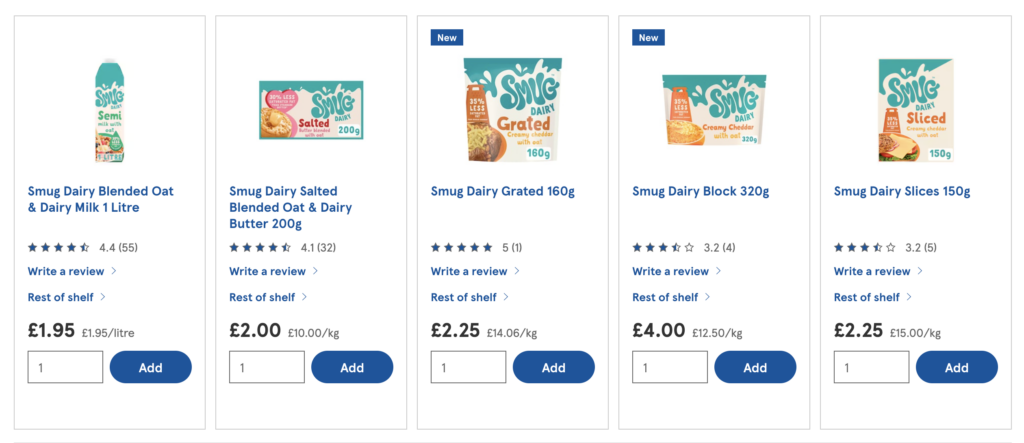Add Smug Dairy Slices 150g to basket

pyautogui.click(x=956, y=367)
